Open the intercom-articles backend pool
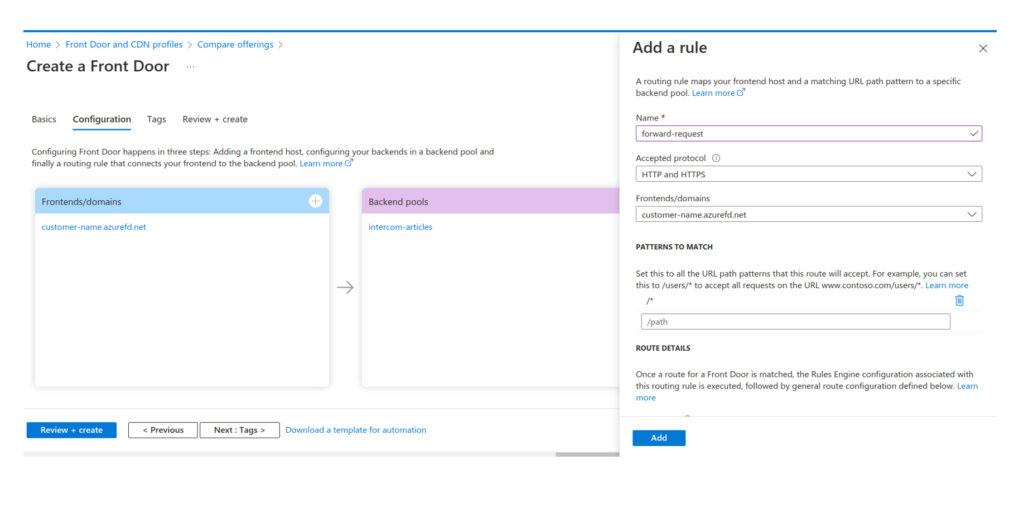This screenshot has width=1024, height=523. tap(400, 227)
